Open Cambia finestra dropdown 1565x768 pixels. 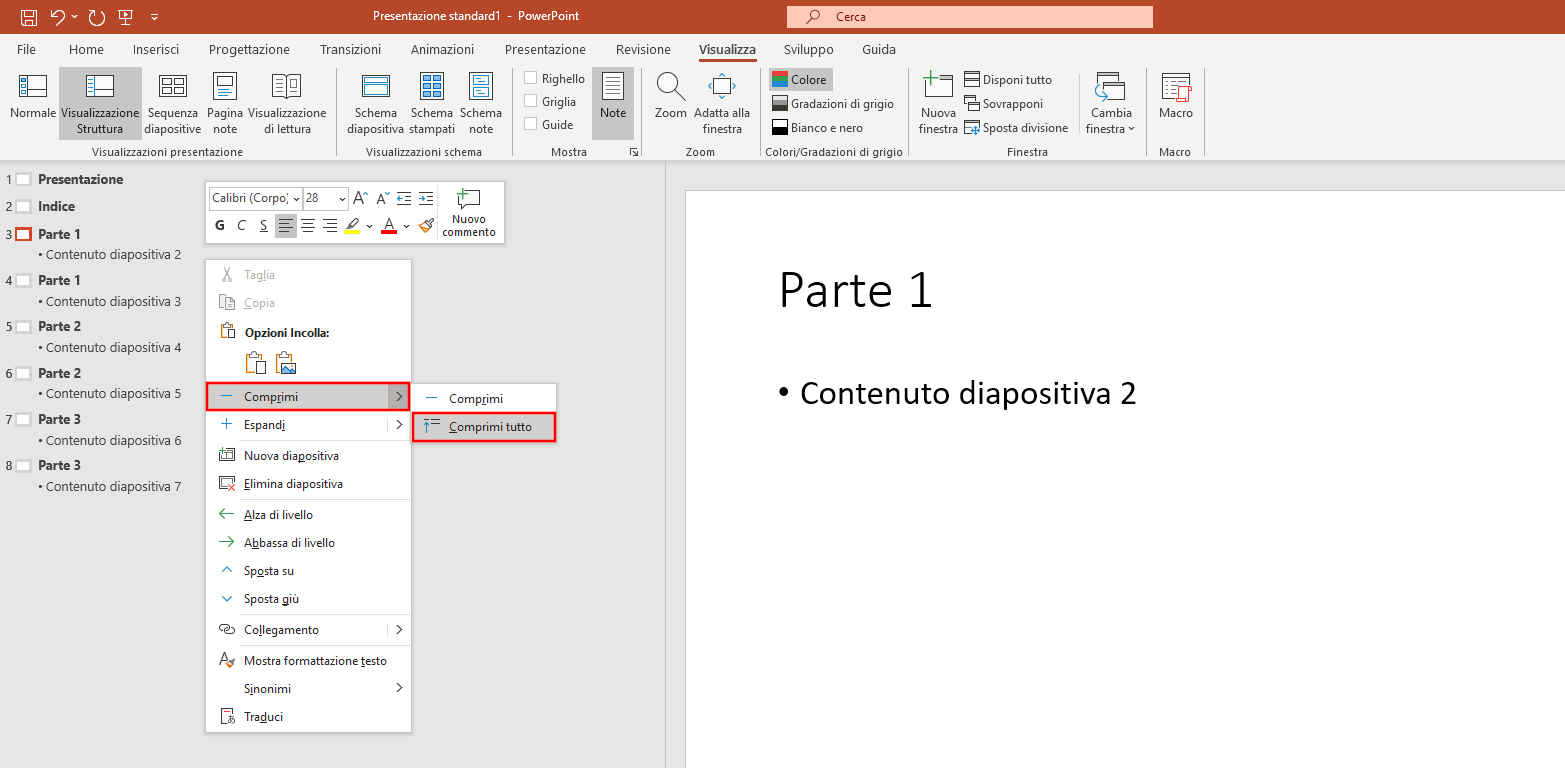click(x=1111, y=104)
